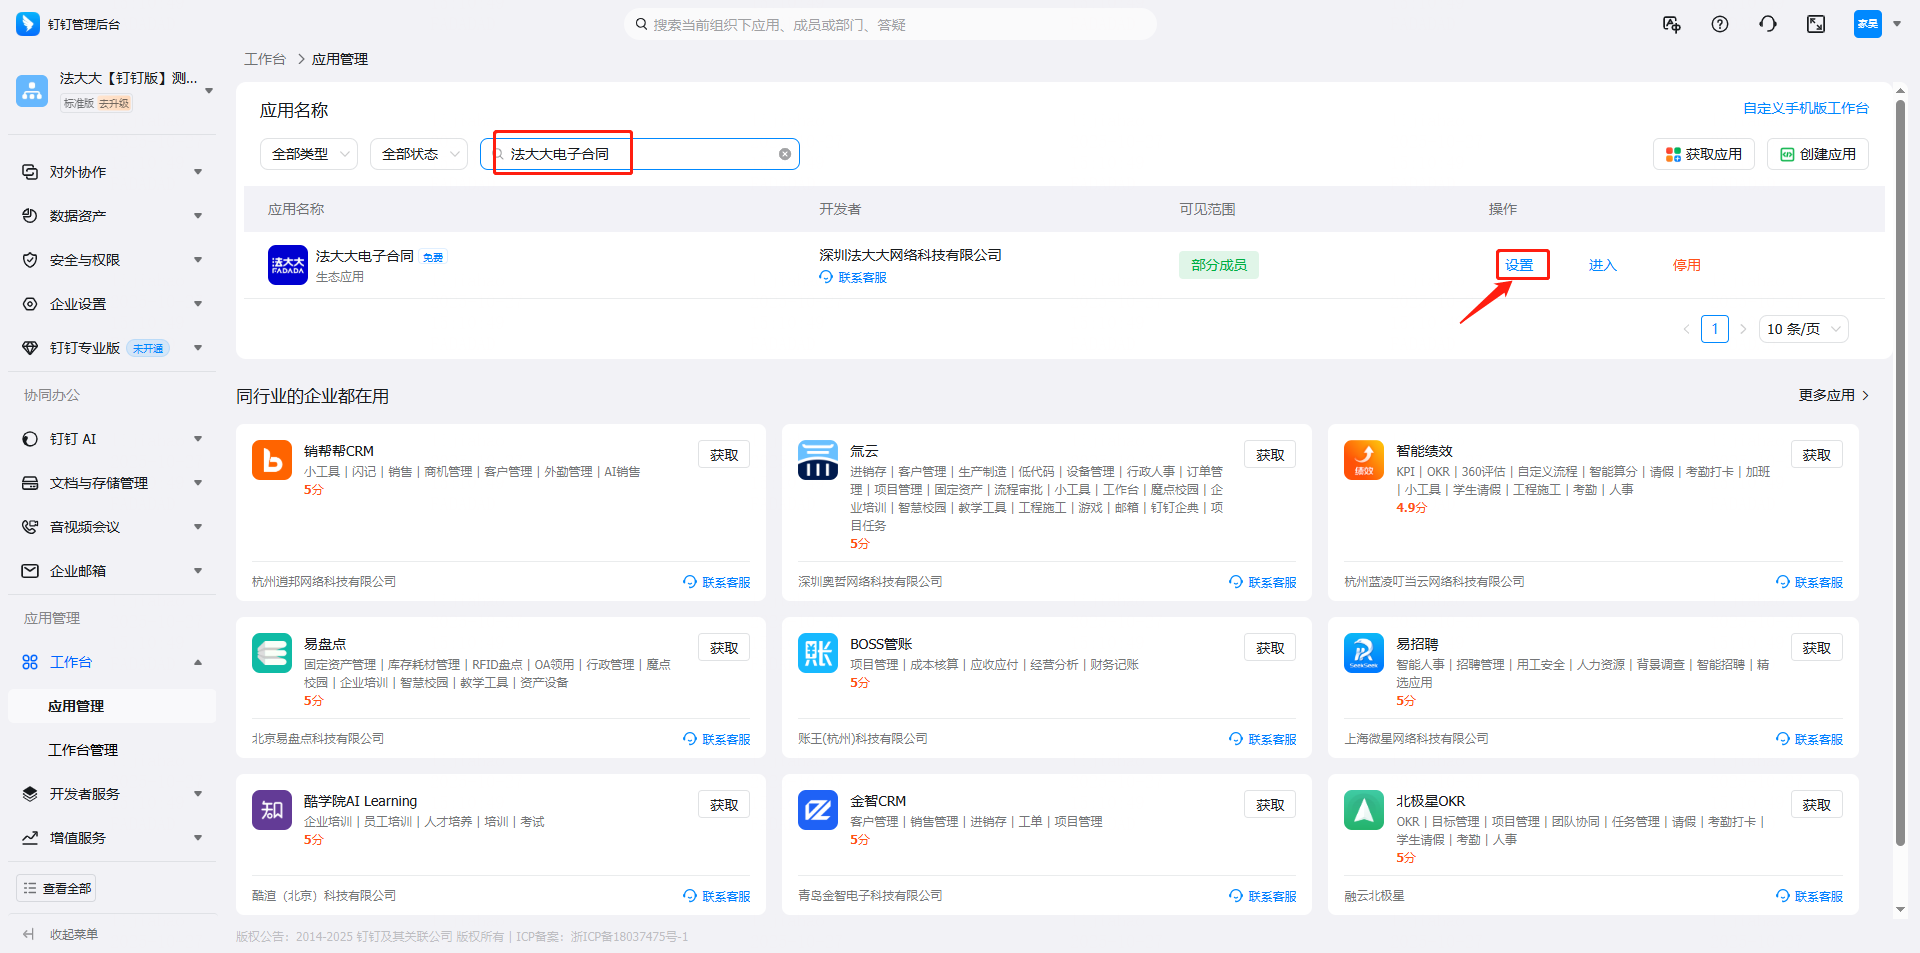The width and height of the screenshot is (1920, 953).
Task: Open the user avatar in top right
Action: coord(1868,24)
